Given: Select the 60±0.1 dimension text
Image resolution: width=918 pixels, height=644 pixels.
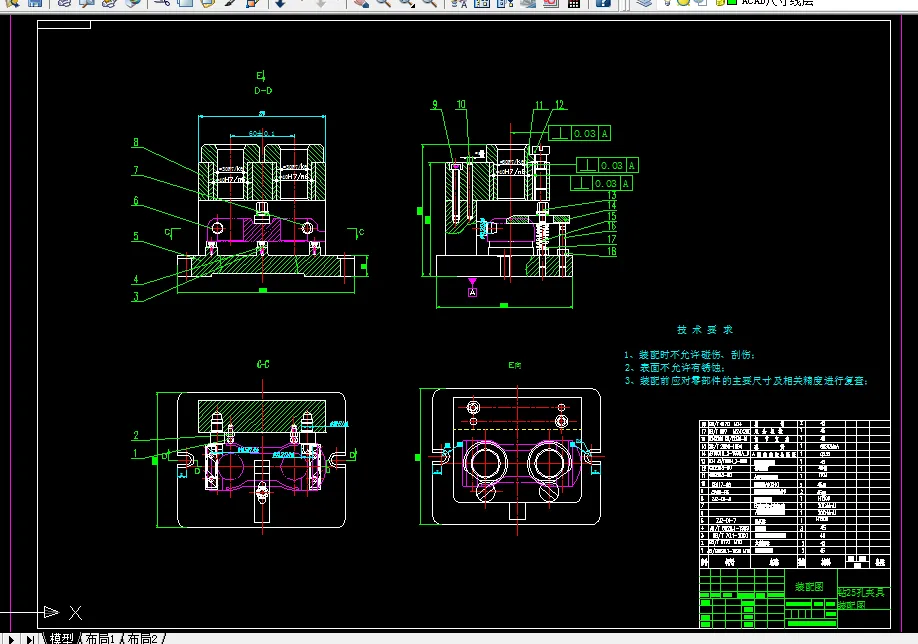Looking at the screenshot, I should tap(262, 133).
